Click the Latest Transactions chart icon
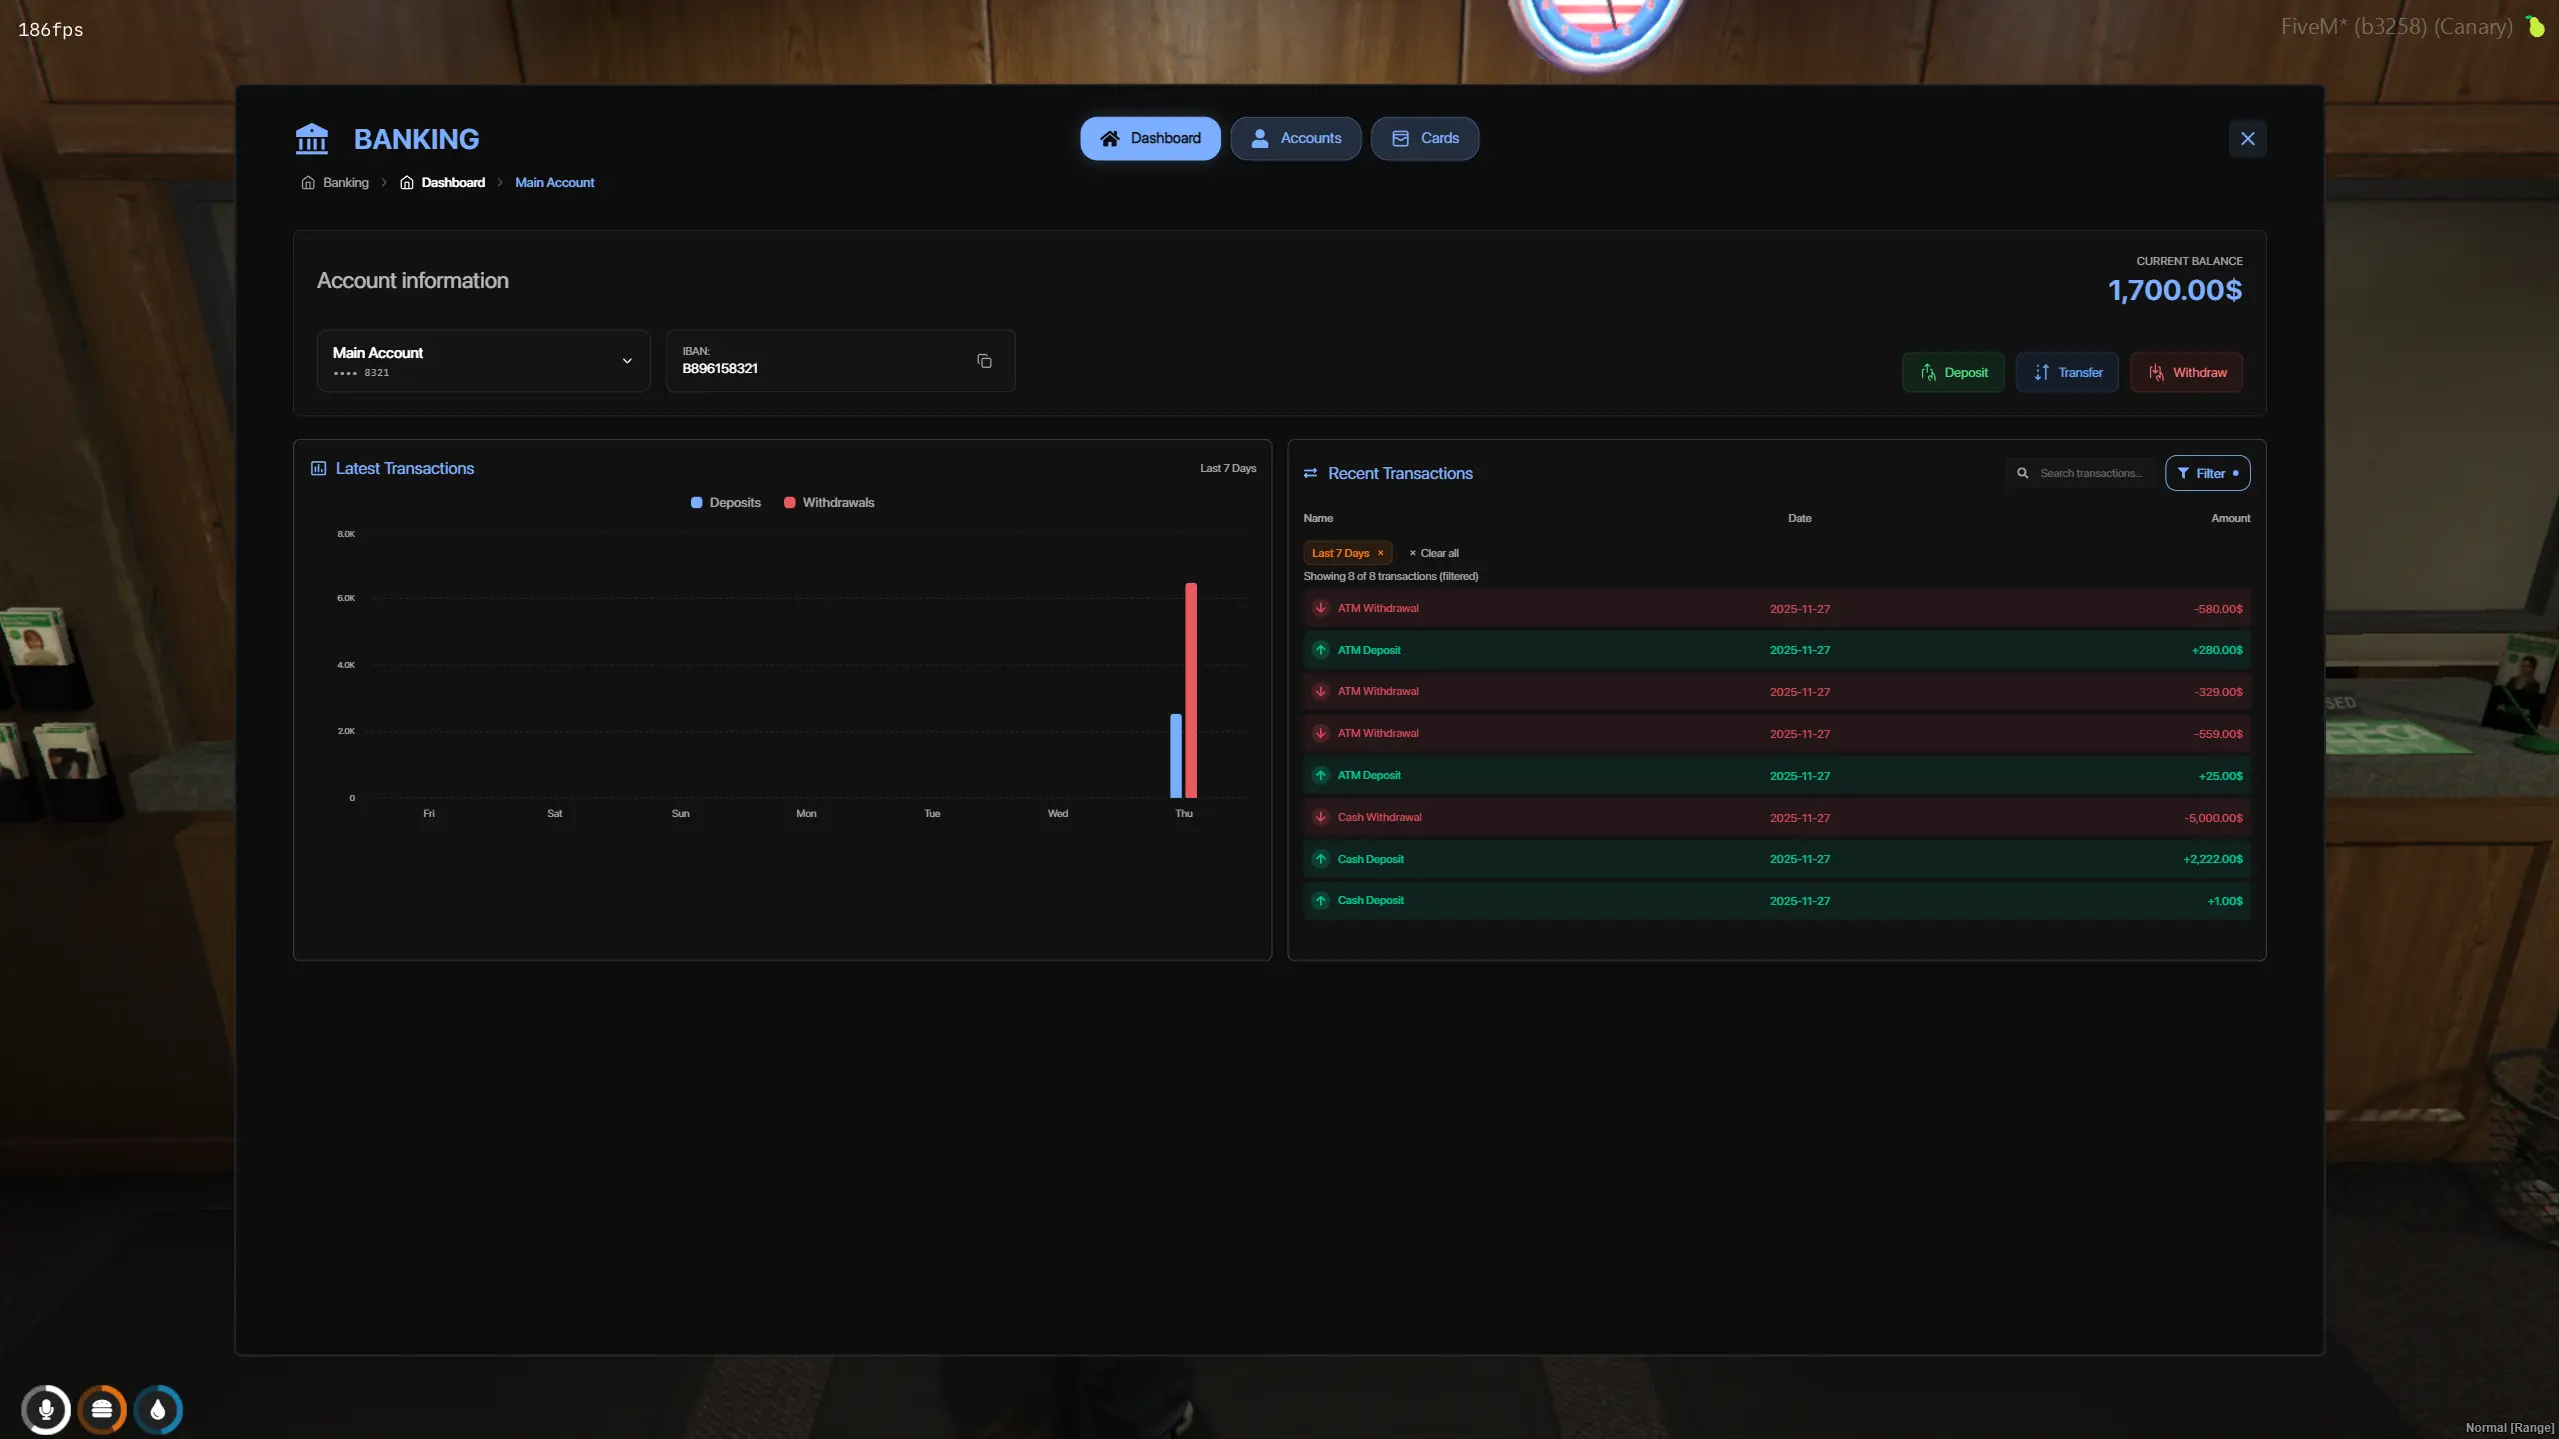The image size is (2559, 1439). pyautogui.click(x=318, y=468)
